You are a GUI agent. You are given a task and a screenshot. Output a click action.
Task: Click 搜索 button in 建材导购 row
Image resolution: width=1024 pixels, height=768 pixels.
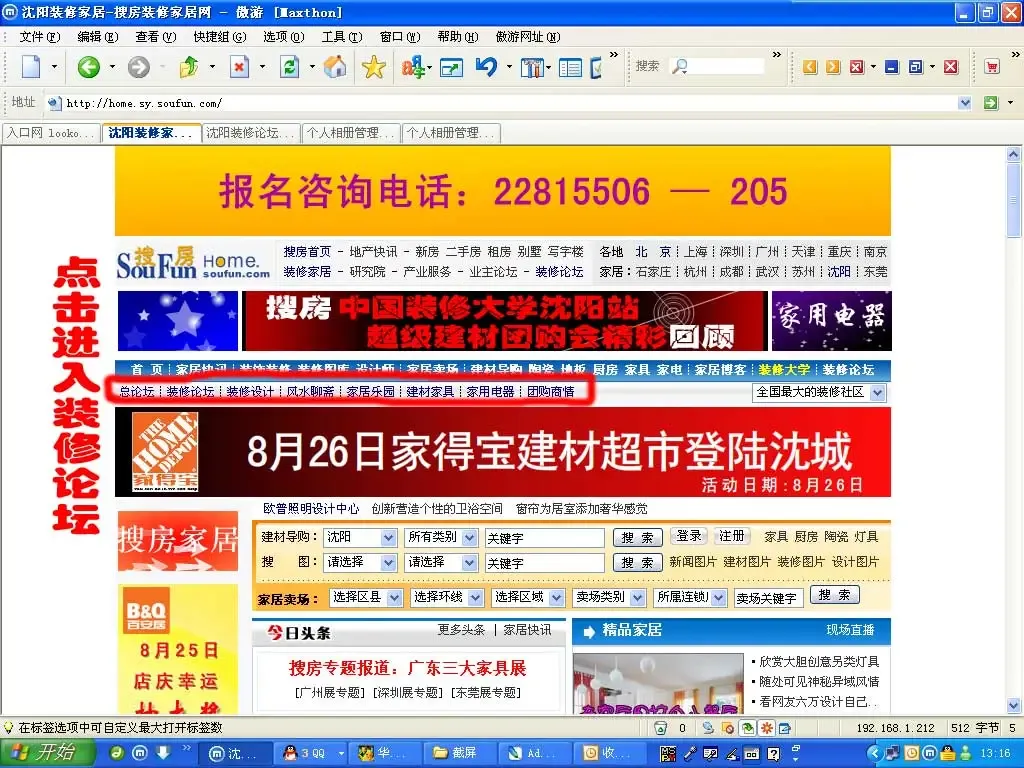637,537
